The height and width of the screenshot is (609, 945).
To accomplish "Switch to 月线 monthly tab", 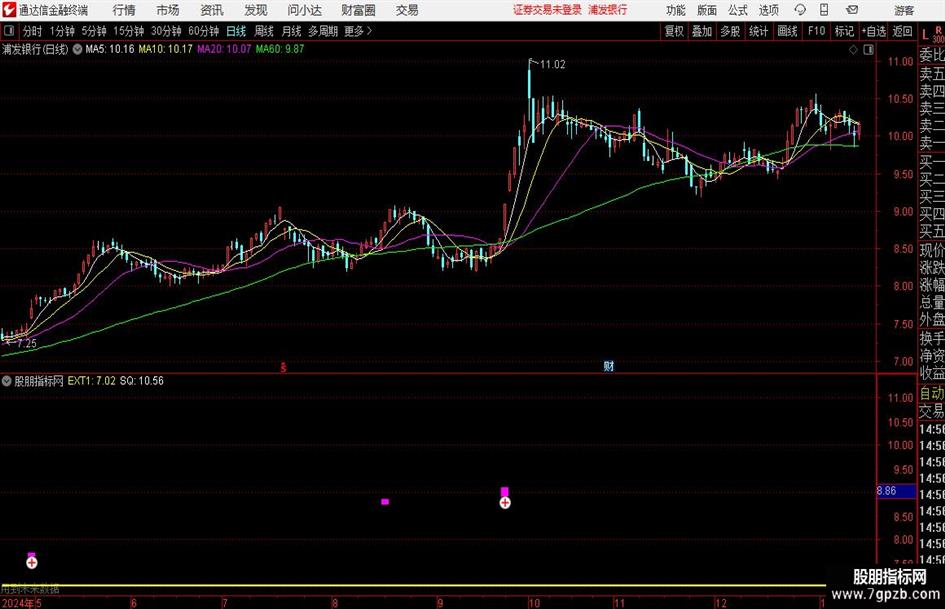I will coord(291,31).
